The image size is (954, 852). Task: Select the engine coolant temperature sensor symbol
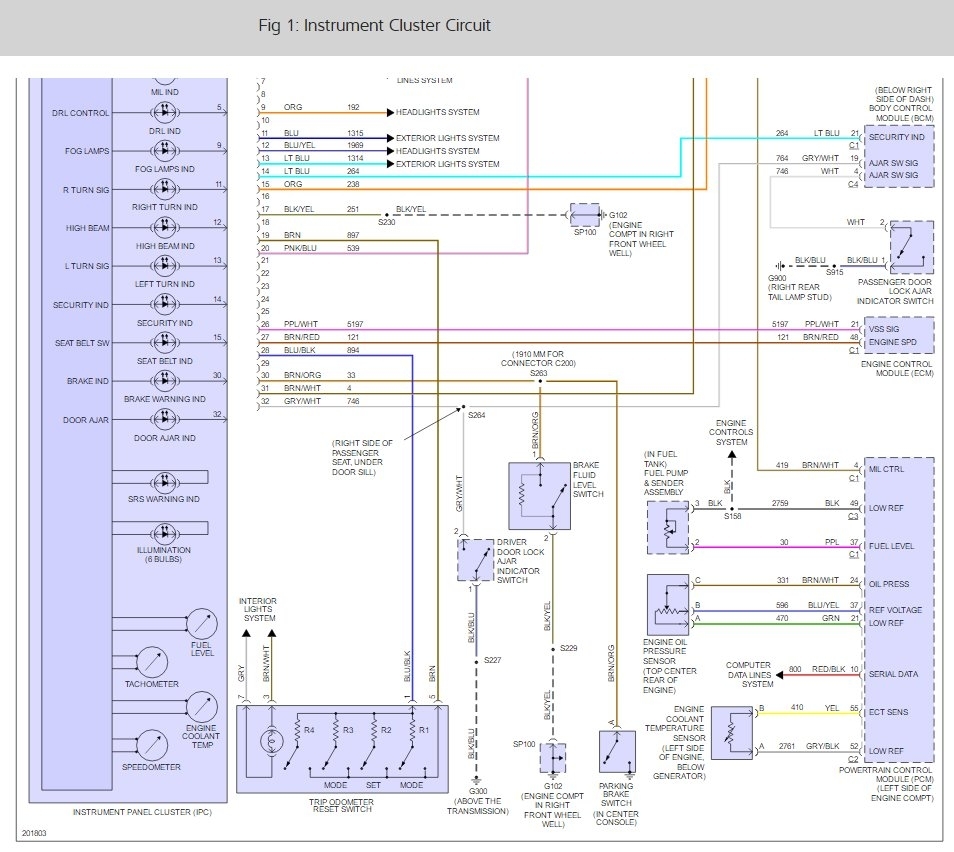732,733
